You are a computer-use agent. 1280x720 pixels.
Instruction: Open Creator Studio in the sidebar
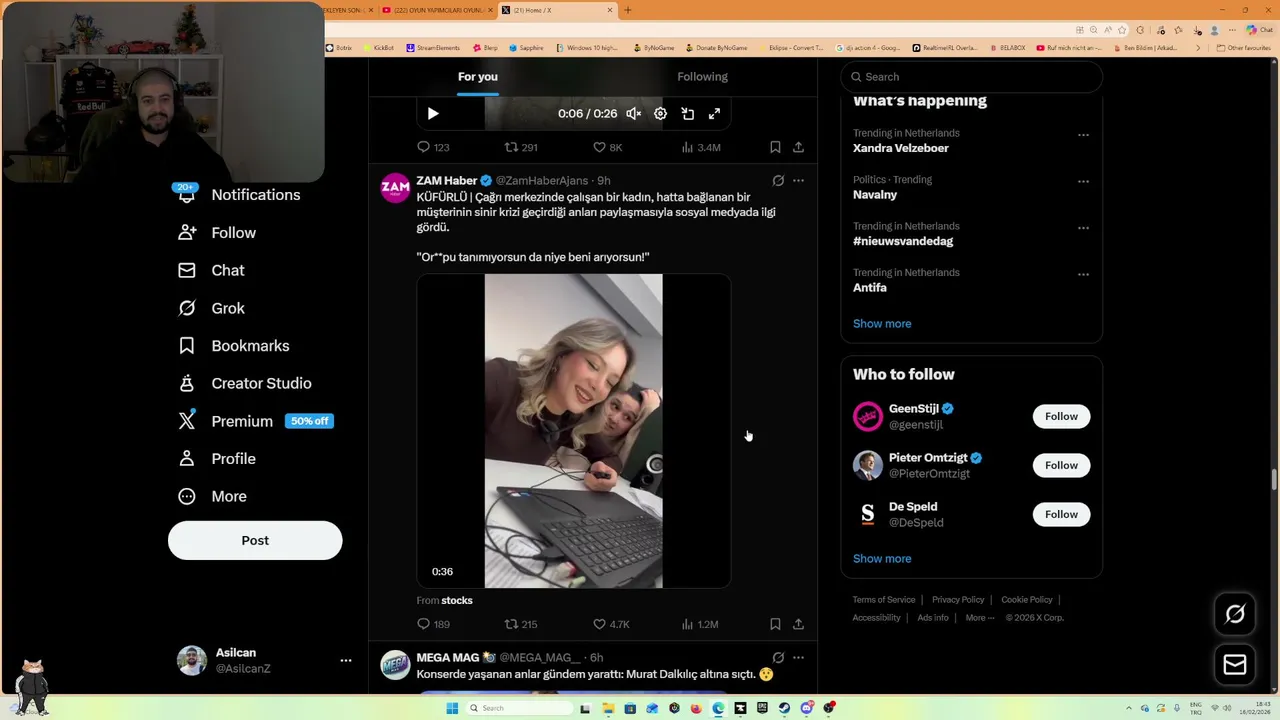(x=245, y=383)
